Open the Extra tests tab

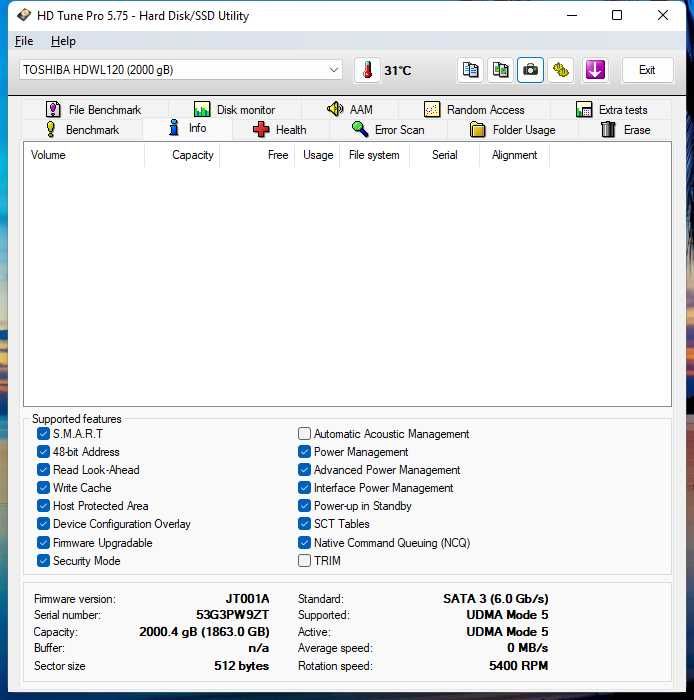tap(611, 109)
